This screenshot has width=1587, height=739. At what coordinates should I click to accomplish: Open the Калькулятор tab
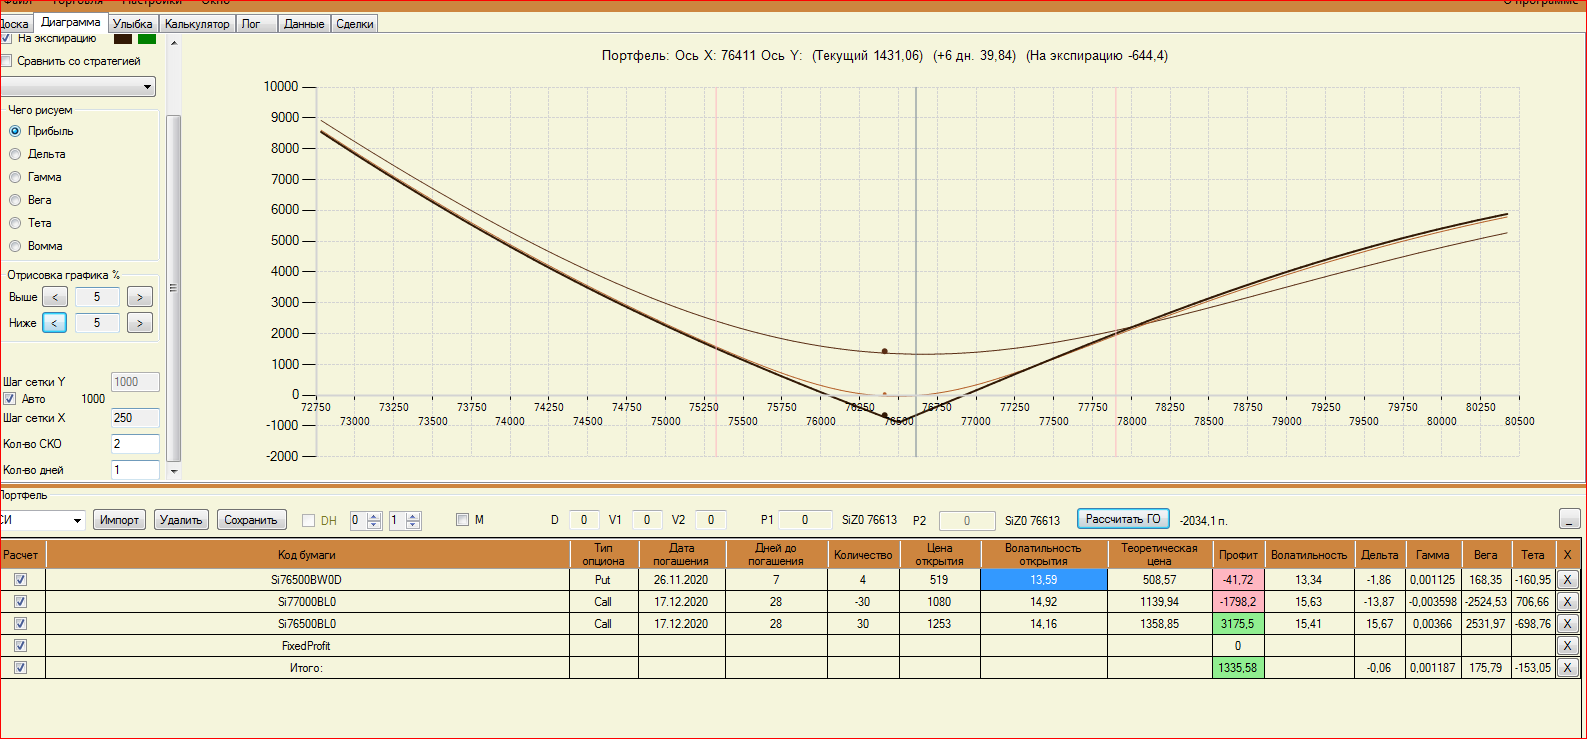coord(197,24)
